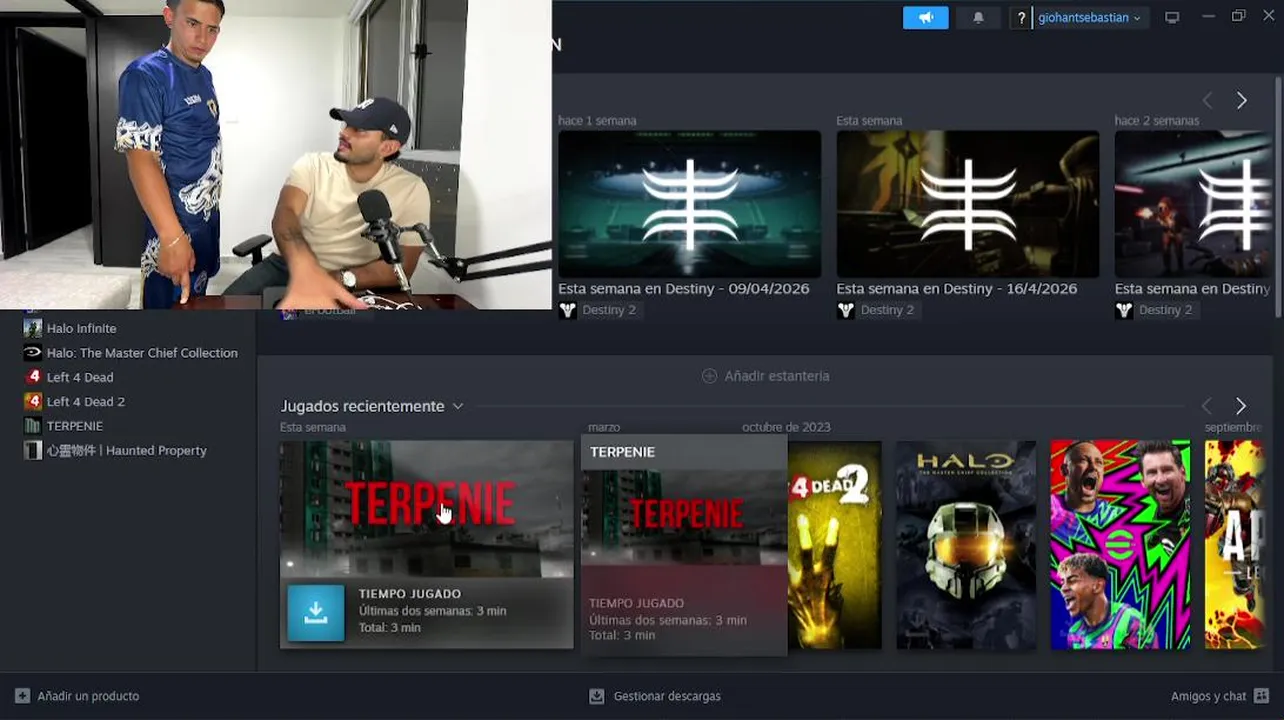Open 'Amigos y chat'
Screen dimensions: 1284x720
(1220, 696)
